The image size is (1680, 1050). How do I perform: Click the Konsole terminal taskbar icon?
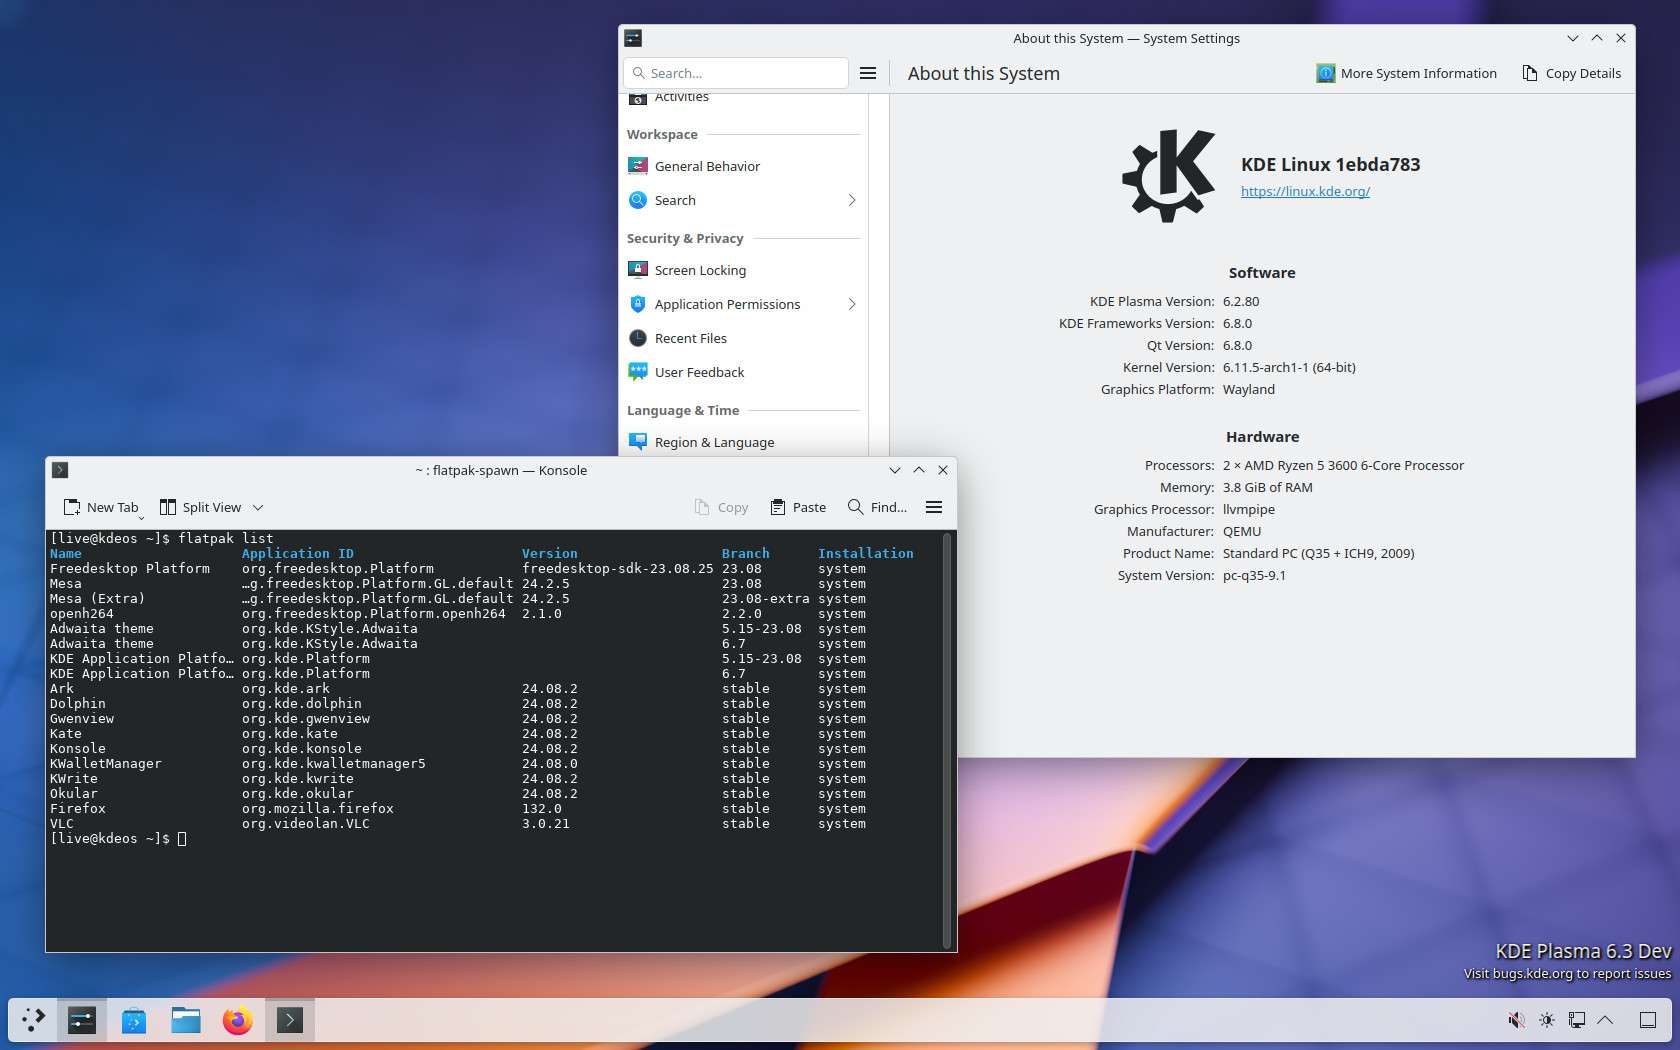click(x=289, y=1020)
